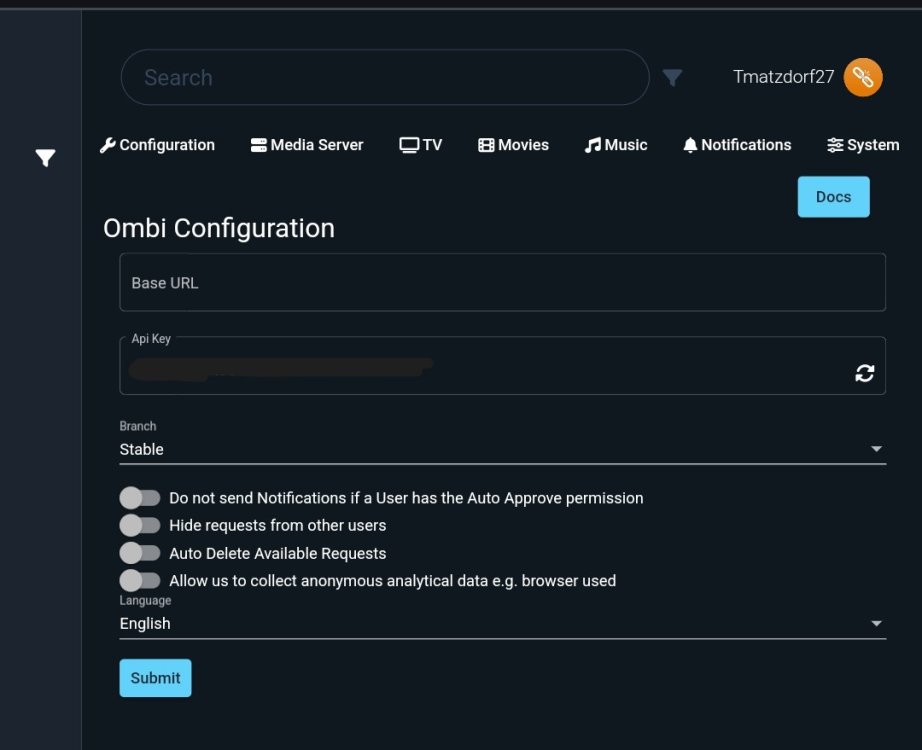This screenshot has height=750, width=922.
Task: Switch to the Media Server tab
Action: click(x=307, y=145)
